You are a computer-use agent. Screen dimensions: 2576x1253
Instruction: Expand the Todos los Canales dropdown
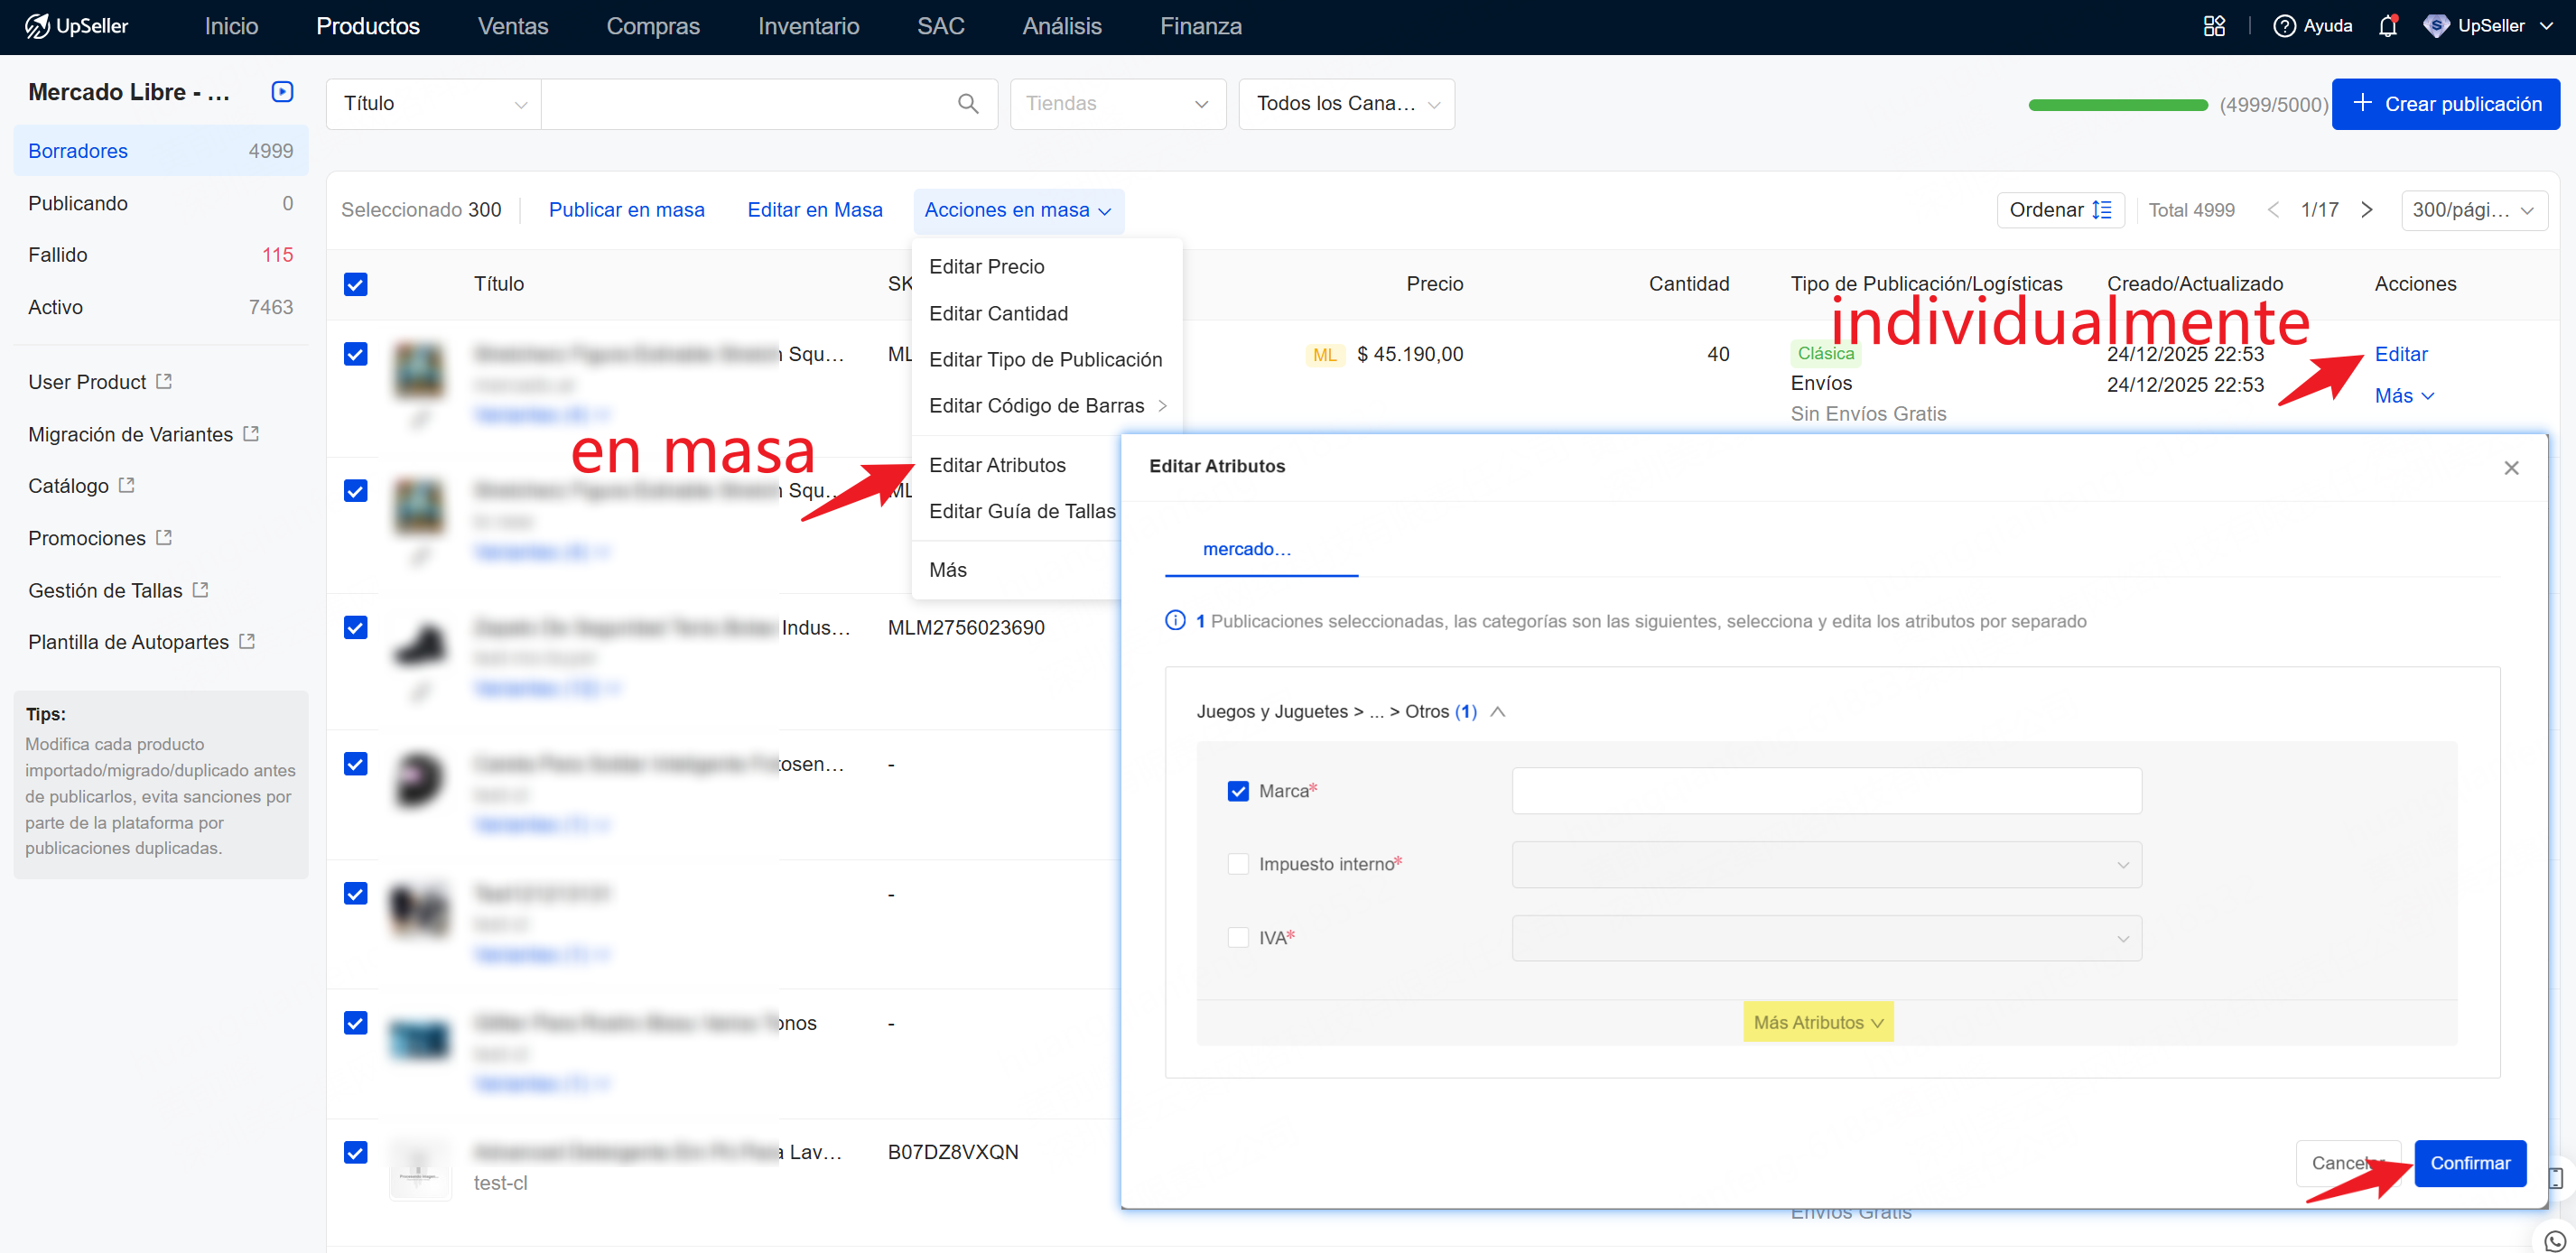click(1346, 103)
